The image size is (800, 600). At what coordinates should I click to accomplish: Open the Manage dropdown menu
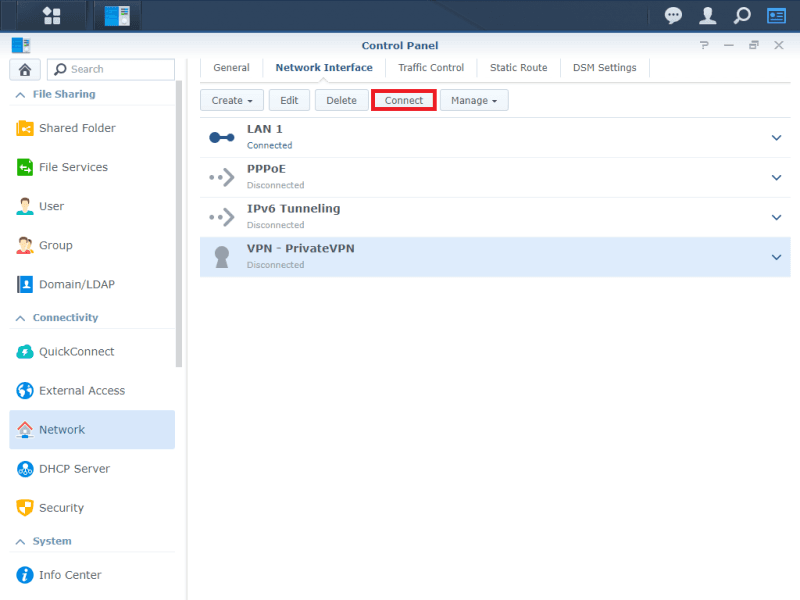474,100
